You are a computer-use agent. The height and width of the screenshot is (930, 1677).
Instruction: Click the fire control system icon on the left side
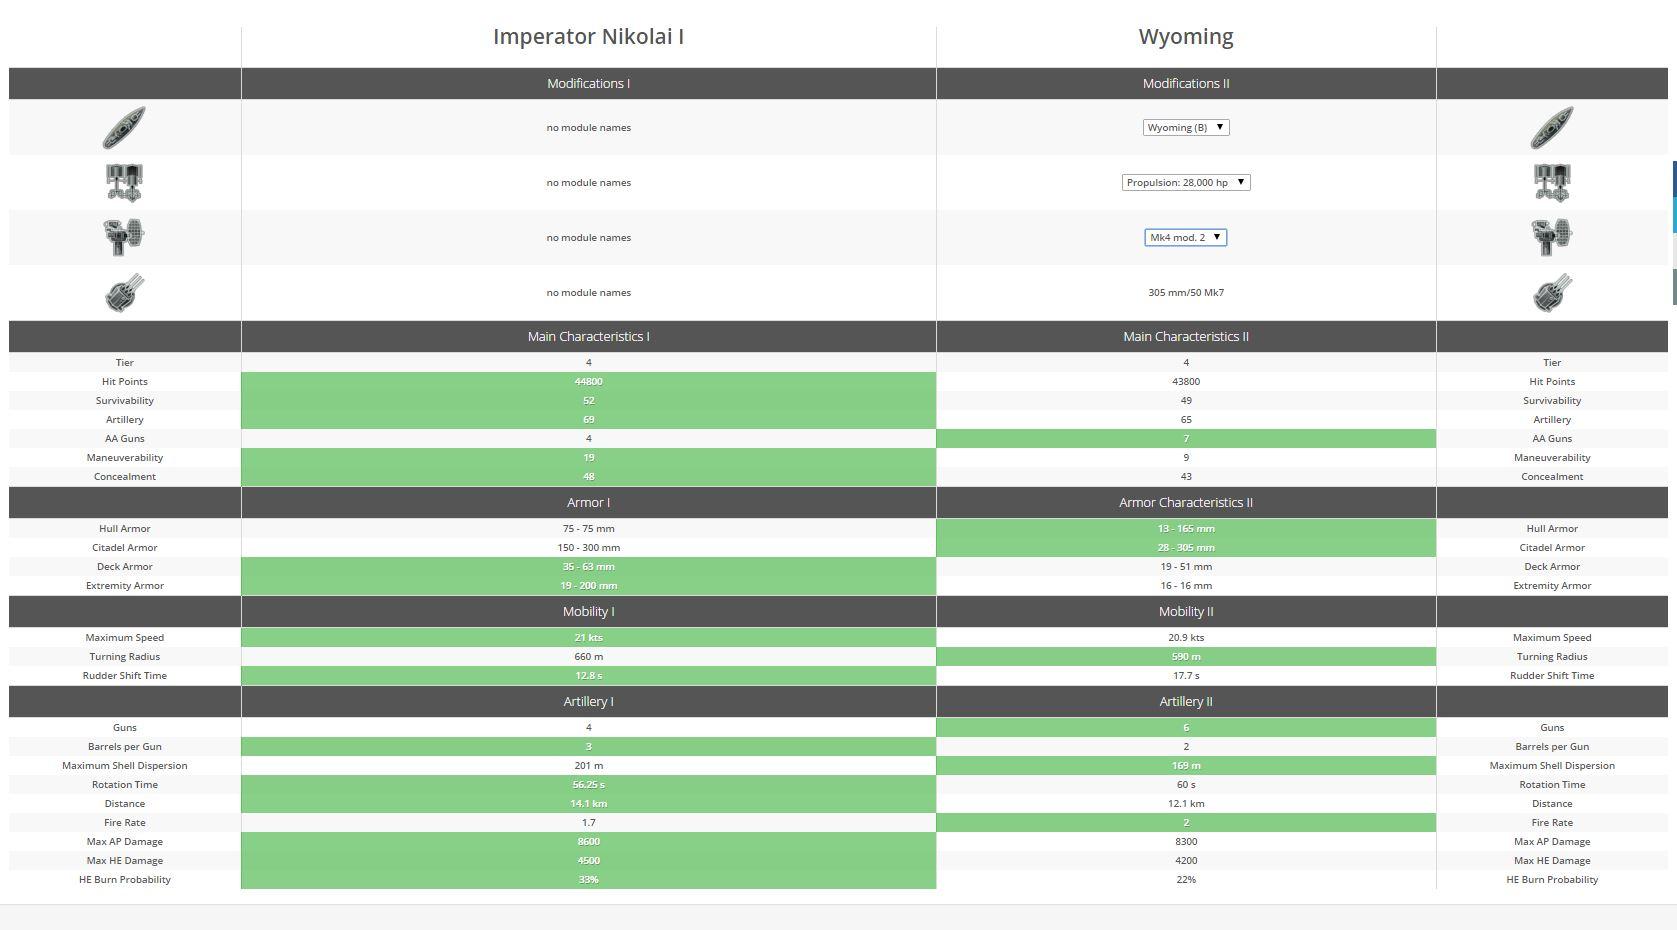(x=124, y=237)
